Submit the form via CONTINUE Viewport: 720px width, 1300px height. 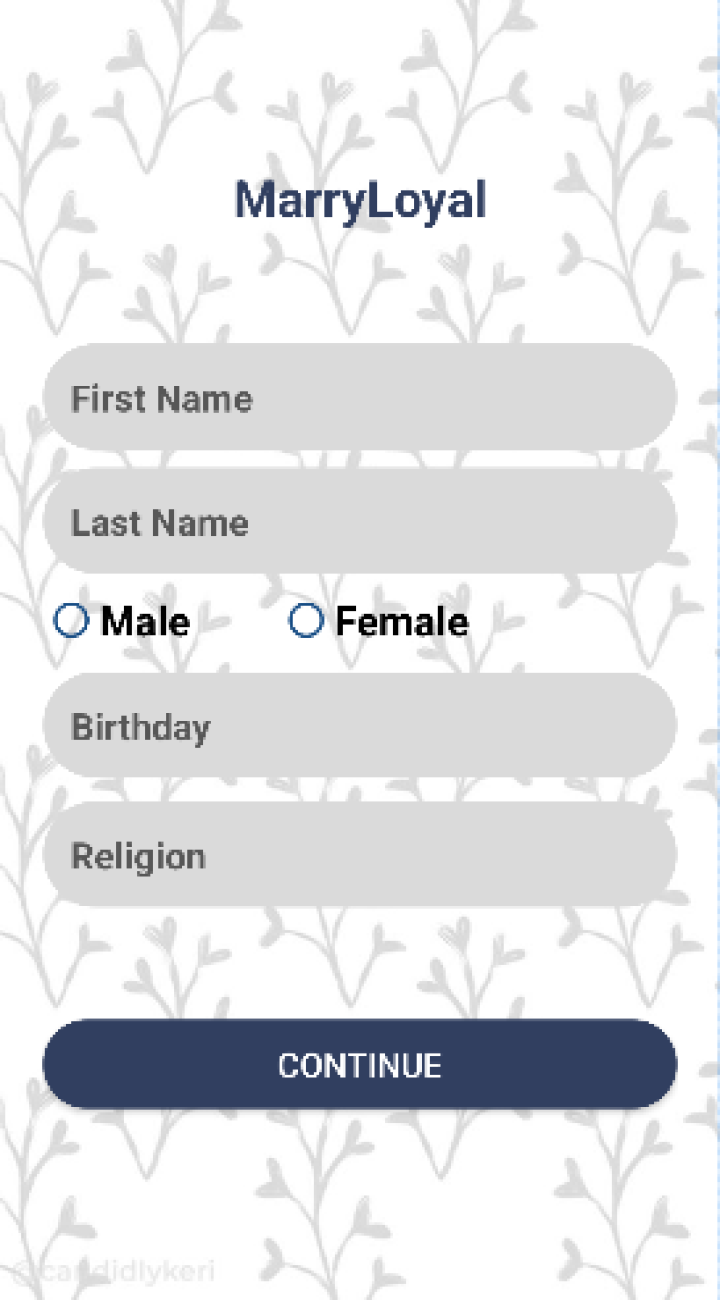coord(360,1064)
